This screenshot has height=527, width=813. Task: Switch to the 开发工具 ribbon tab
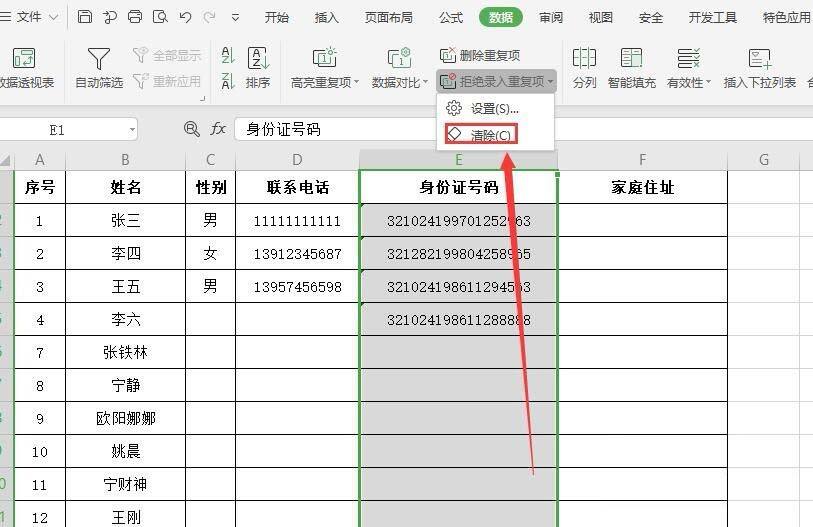[x=712, y=18]
